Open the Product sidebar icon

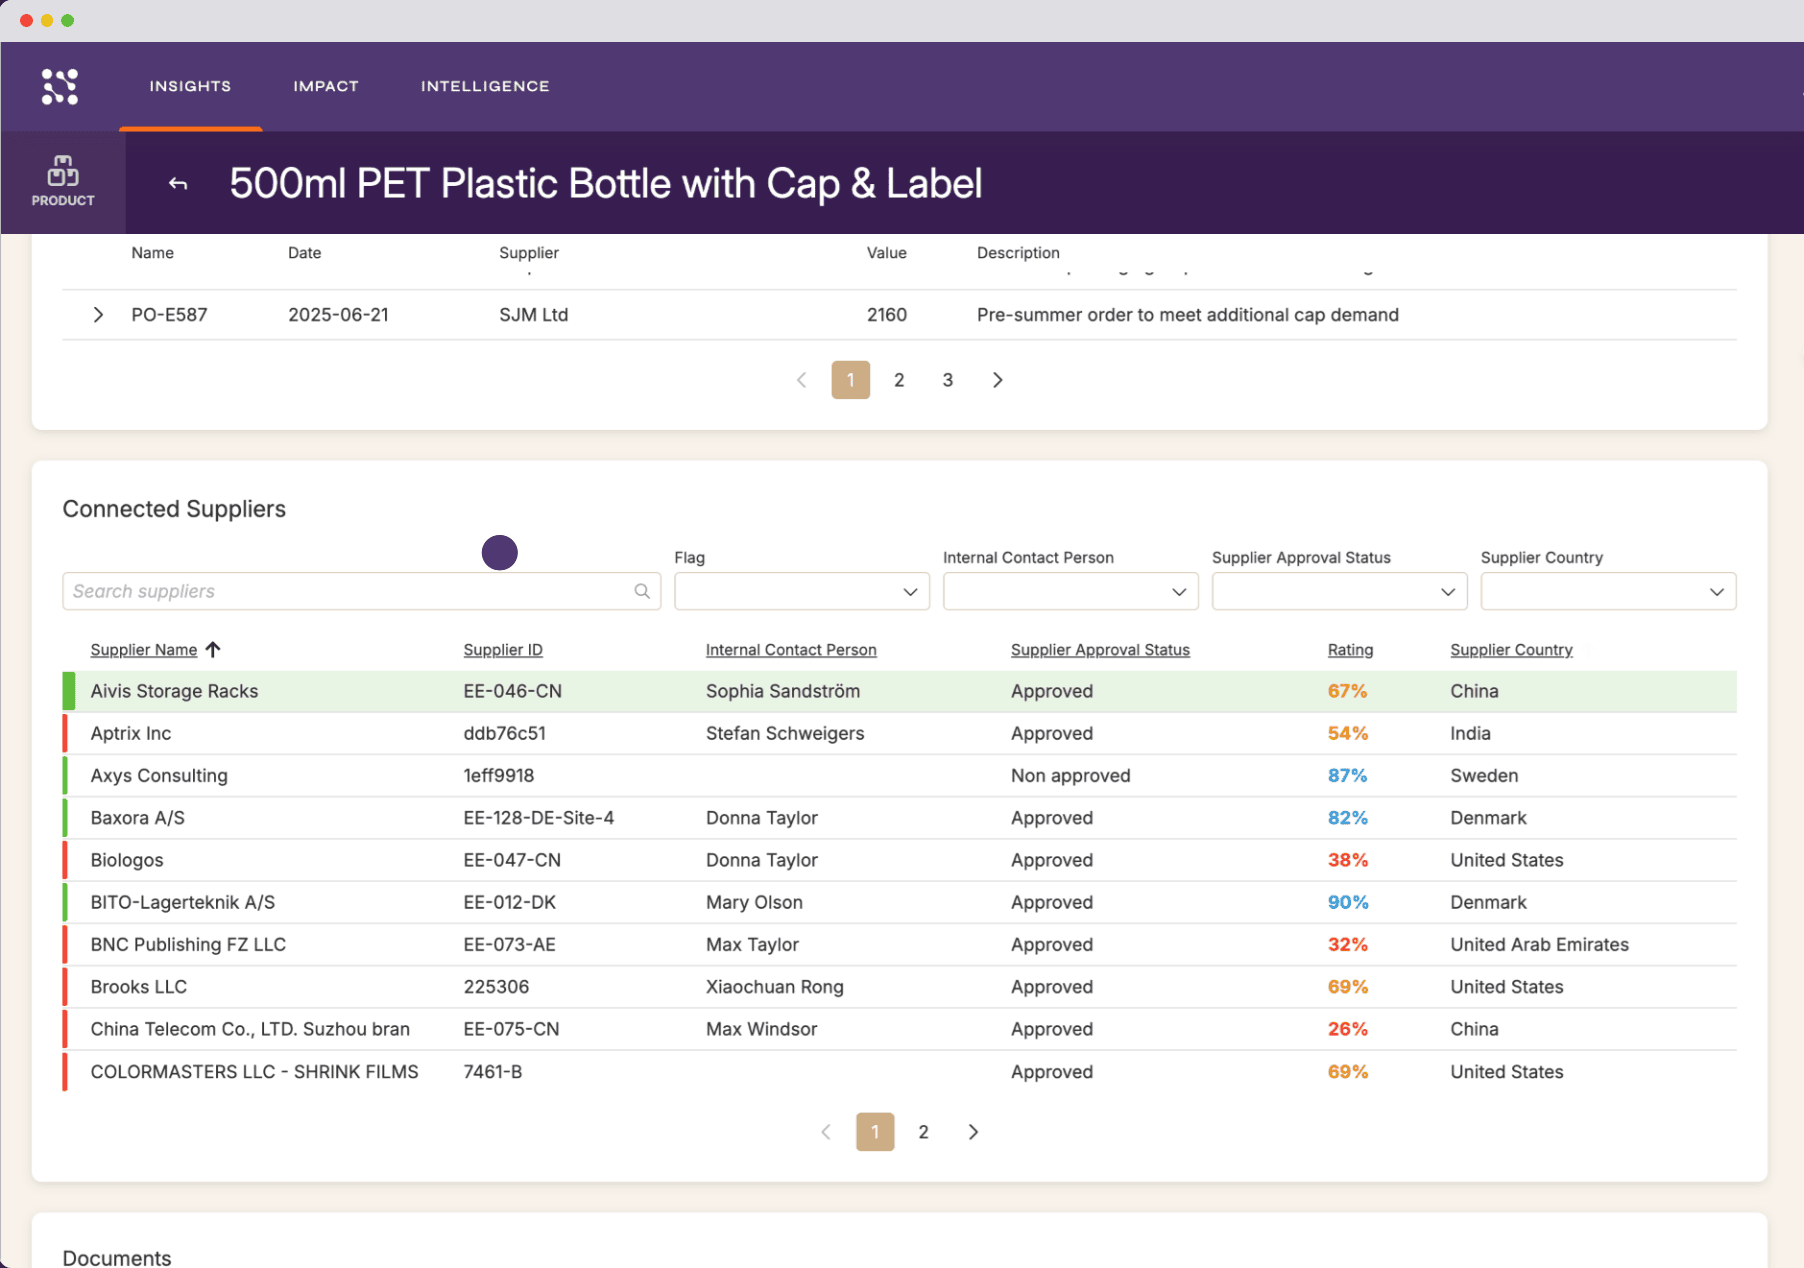tap(63, 182)
